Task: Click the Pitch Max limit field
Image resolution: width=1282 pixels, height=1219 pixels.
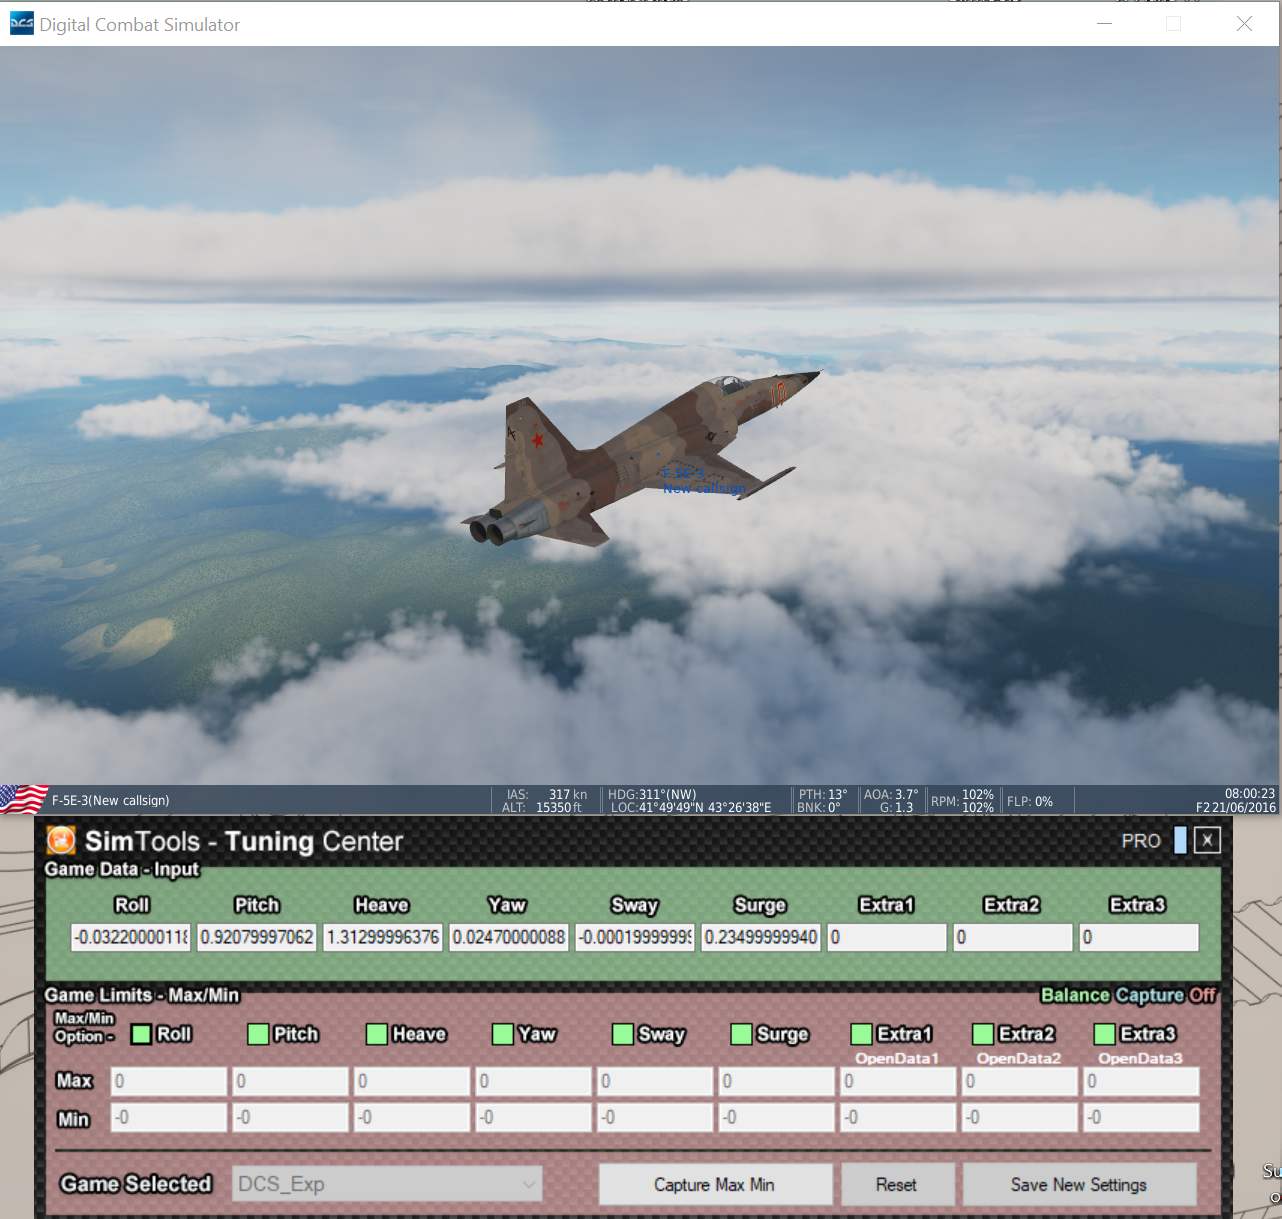Action: coord(291,1081)
